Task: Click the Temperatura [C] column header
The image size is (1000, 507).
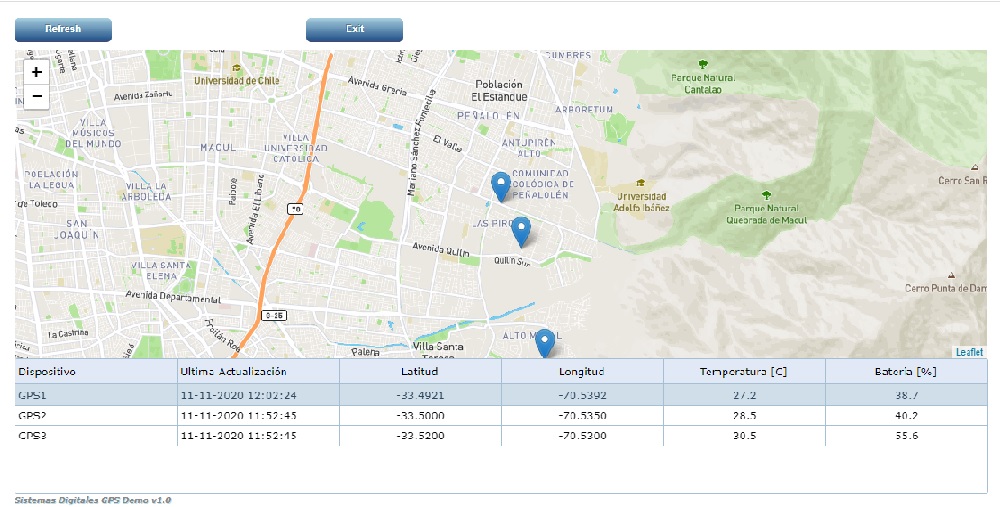Action: click(x=744, y=371)
